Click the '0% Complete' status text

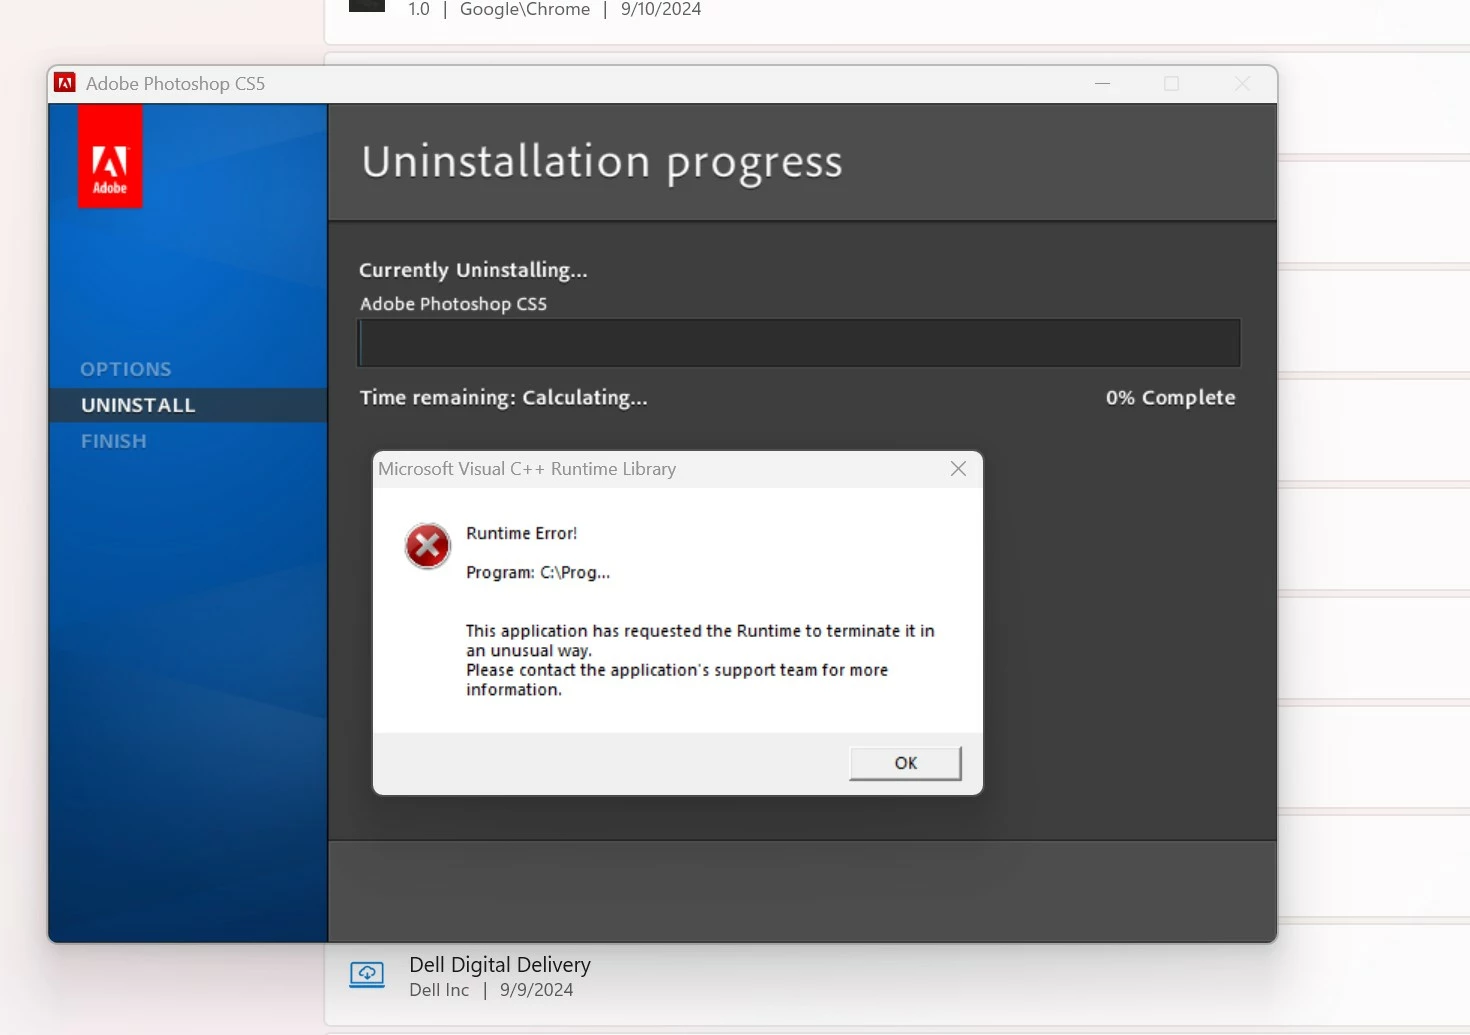tap(1170, 397)
